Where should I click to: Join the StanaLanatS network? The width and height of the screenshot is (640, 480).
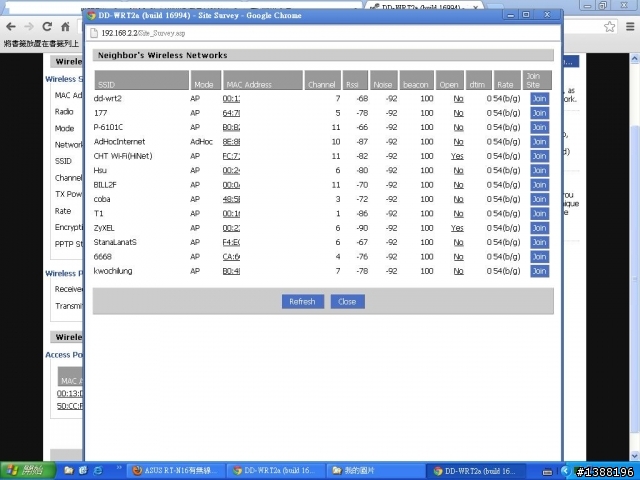pyautogui.click(x=539, y=242)
